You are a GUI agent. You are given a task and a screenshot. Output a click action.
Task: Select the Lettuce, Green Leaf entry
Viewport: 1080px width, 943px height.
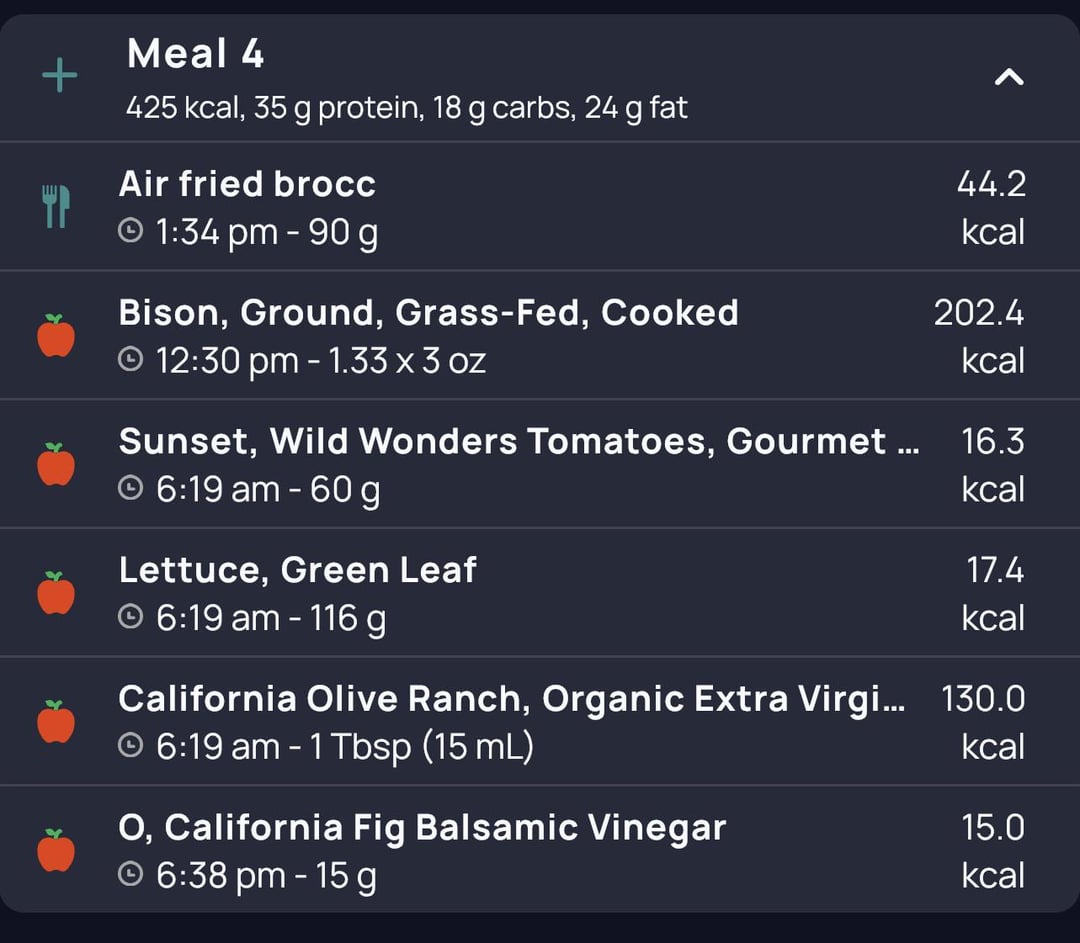(540, 592)
